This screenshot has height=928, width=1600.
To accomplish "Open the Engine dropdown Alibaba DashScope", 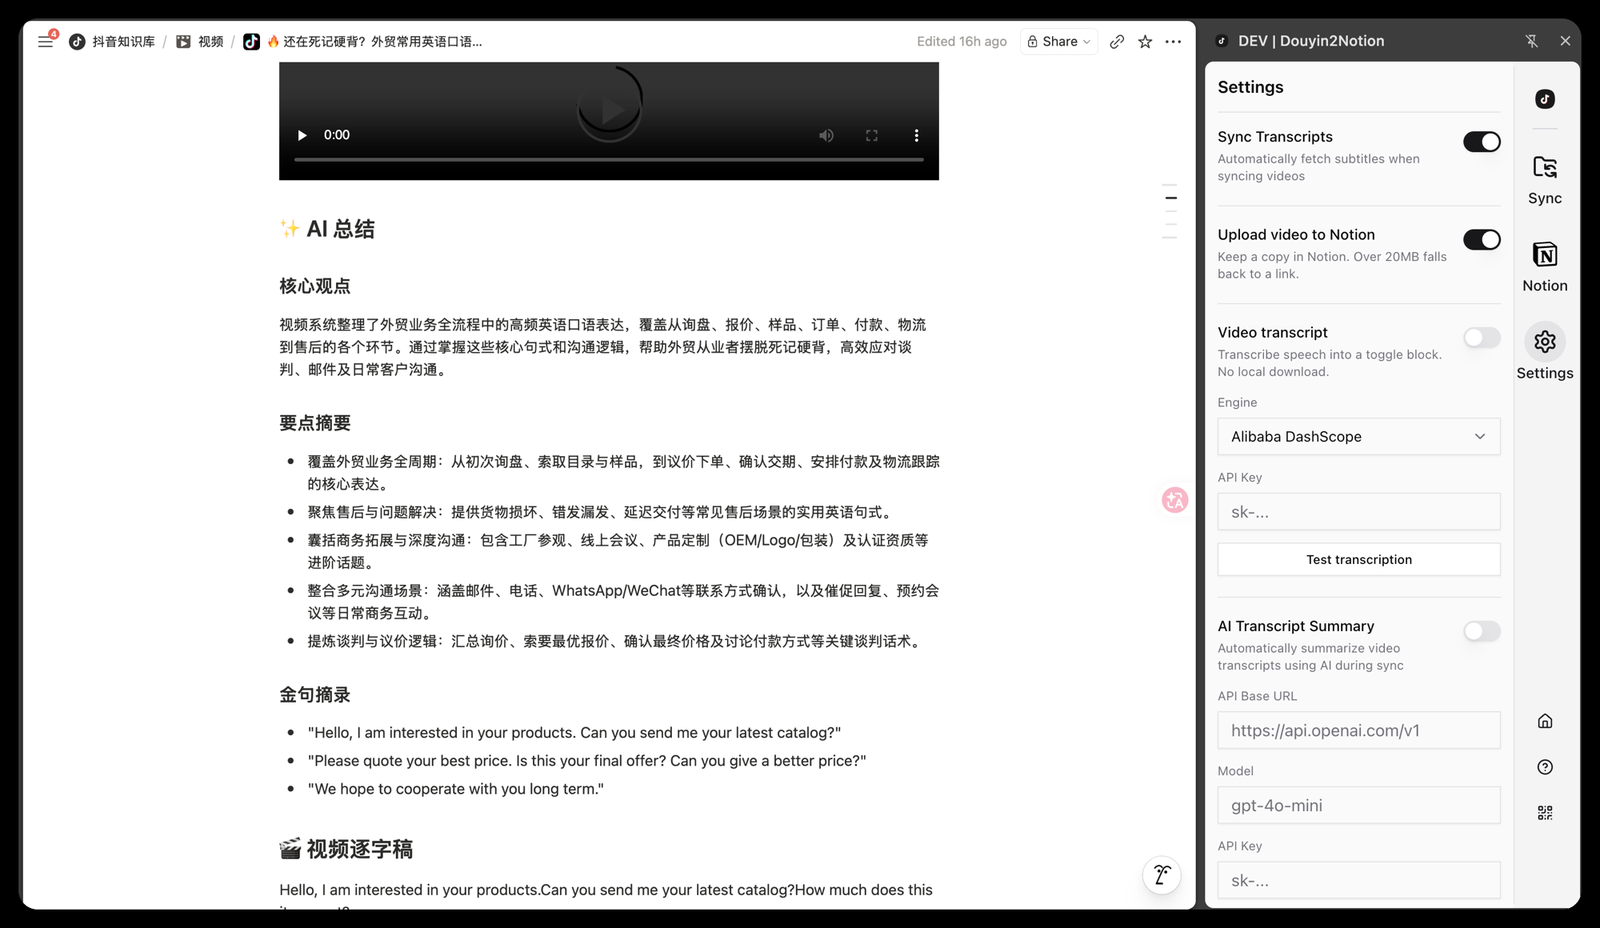I will [1359, 437].
